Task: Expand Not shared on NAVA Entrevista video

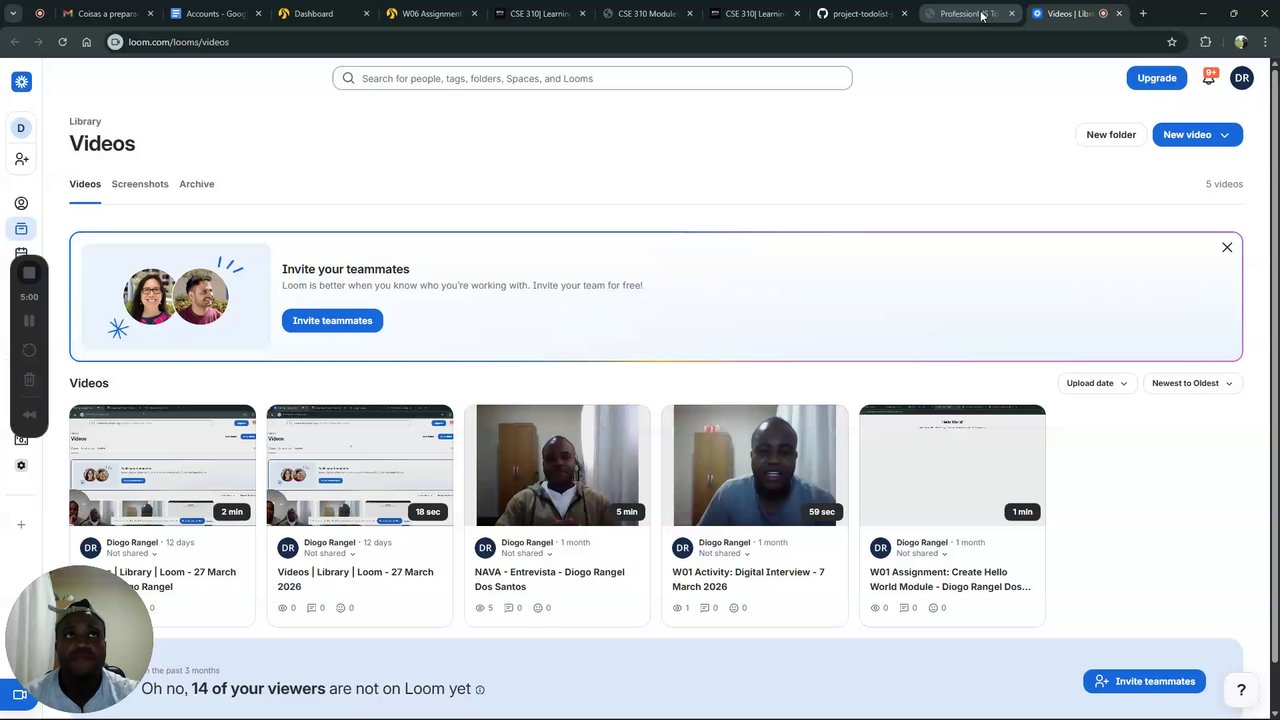Action: point(525,553)
